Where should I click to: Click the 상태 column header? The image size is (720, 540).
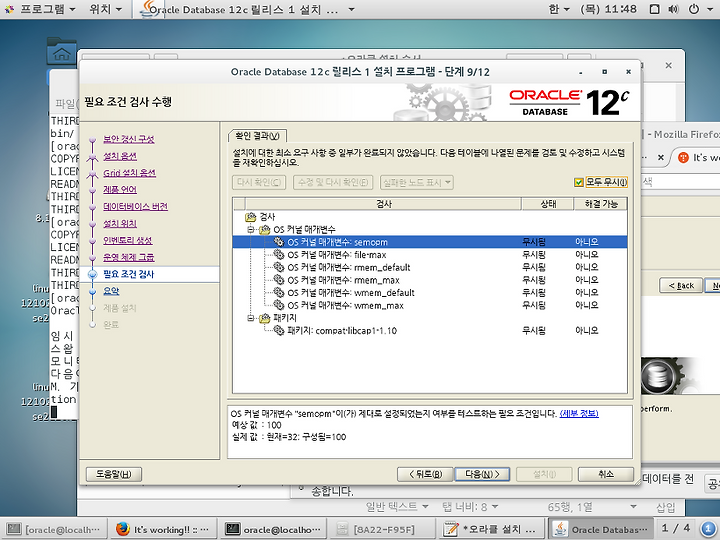[548, 204]
